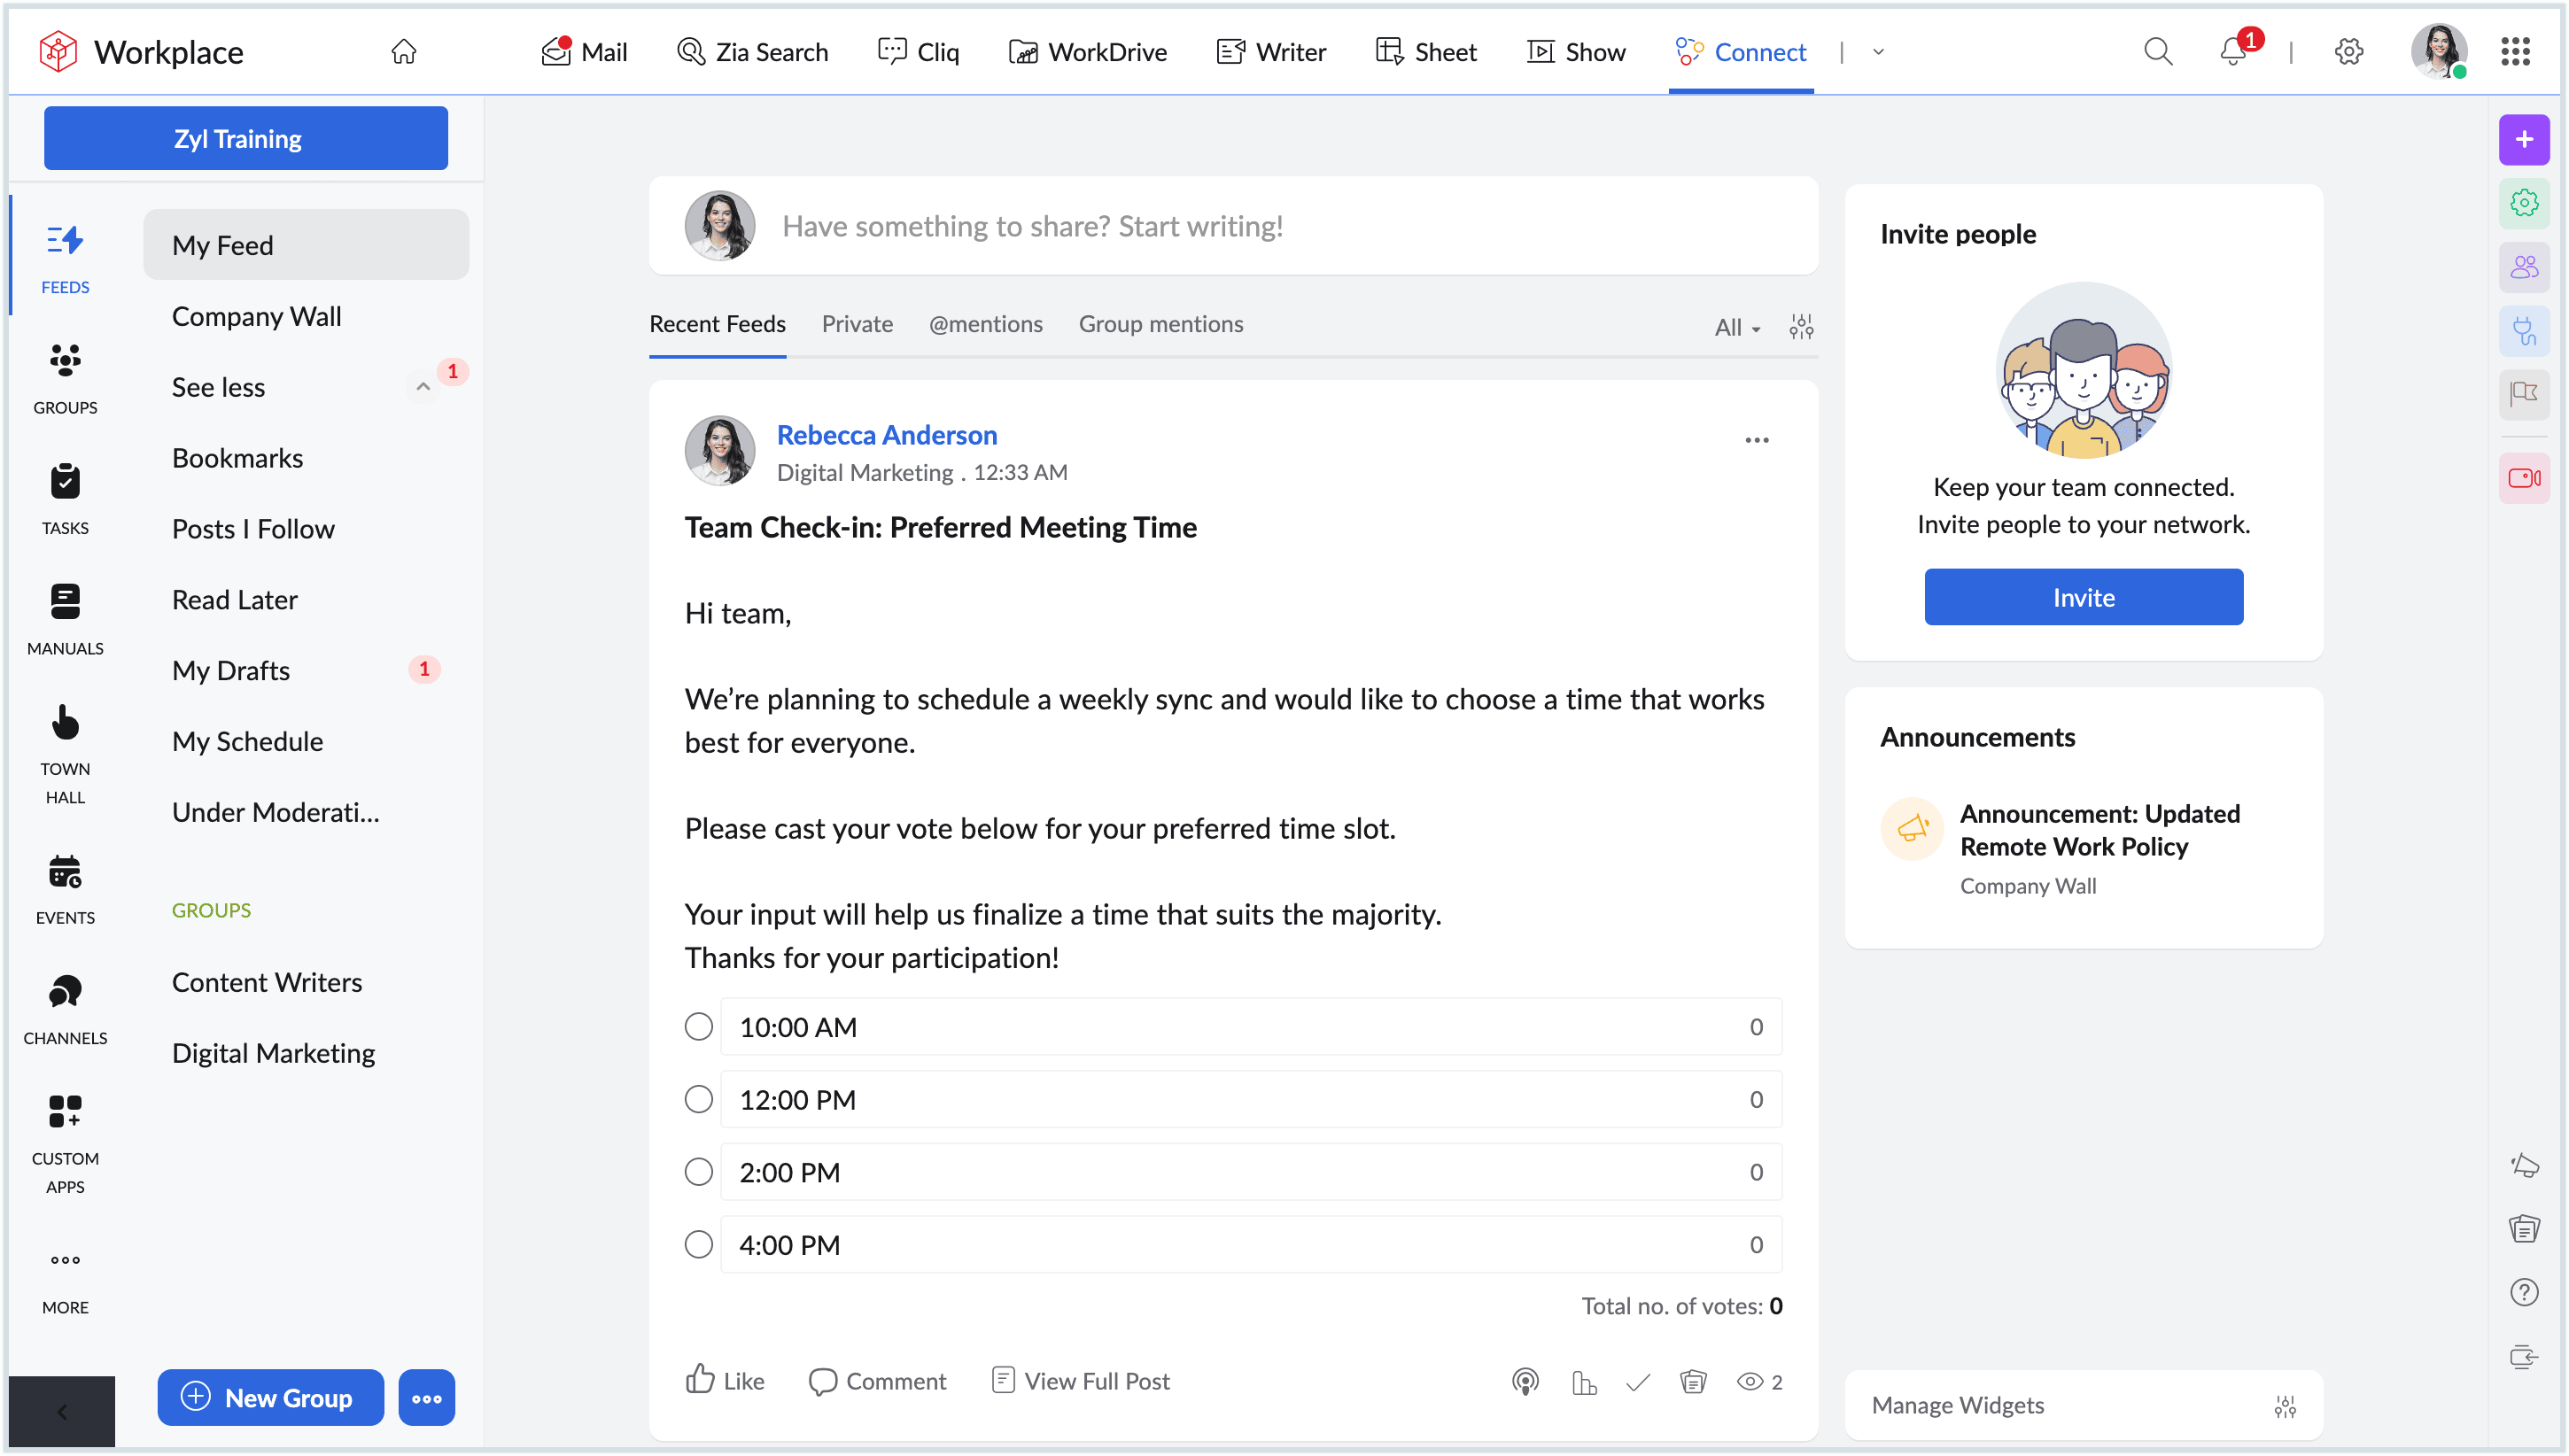Click the purple plus create button
2569x1456 pixels.
[x=2523, y=140]
